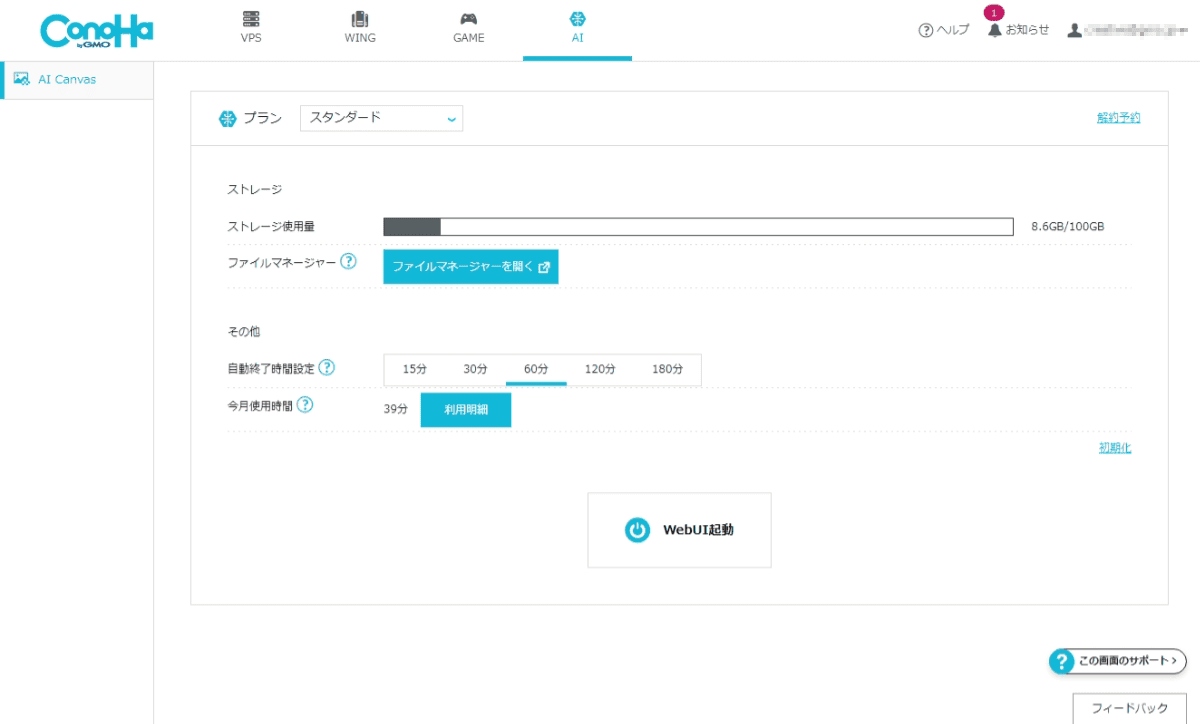Set auto-shutdown time to 30分
This screenshot has width=1200, height=724.
pyautogui.click(x=475, y=369)
